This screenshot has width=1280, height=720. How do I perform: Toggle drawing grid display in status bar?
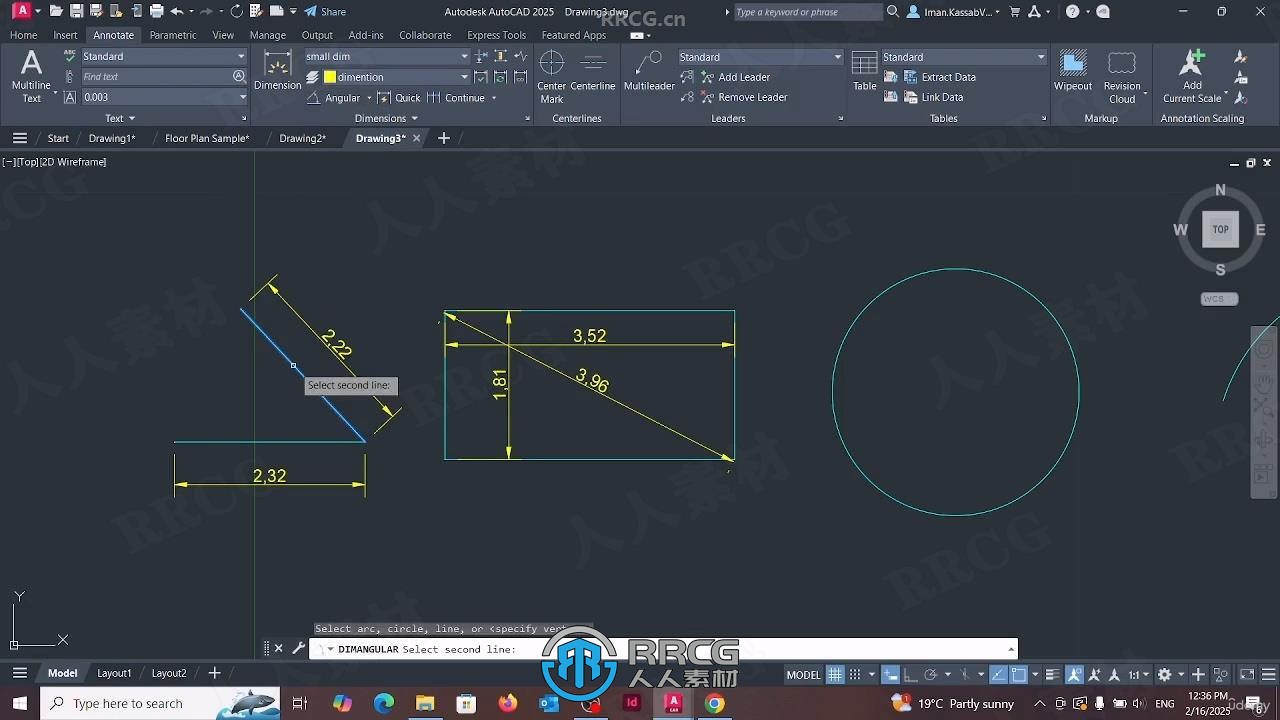835,674
